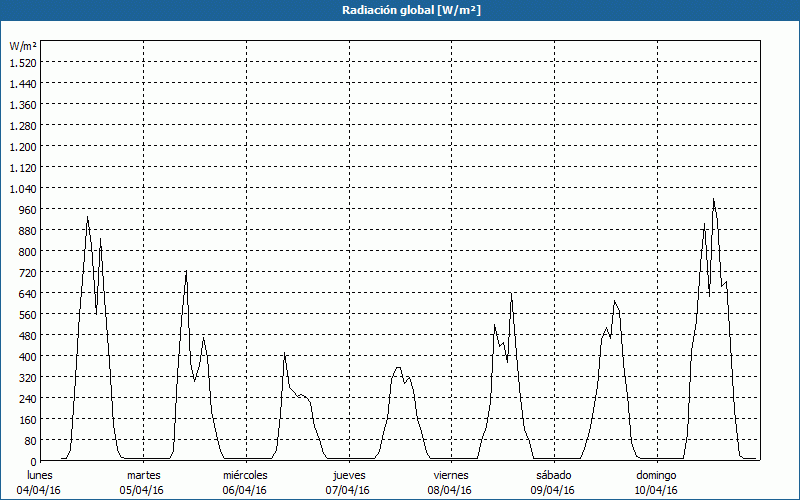Select the "jueves" day label
This screenshot has height=500, width=800.
(x=348, y=475)
